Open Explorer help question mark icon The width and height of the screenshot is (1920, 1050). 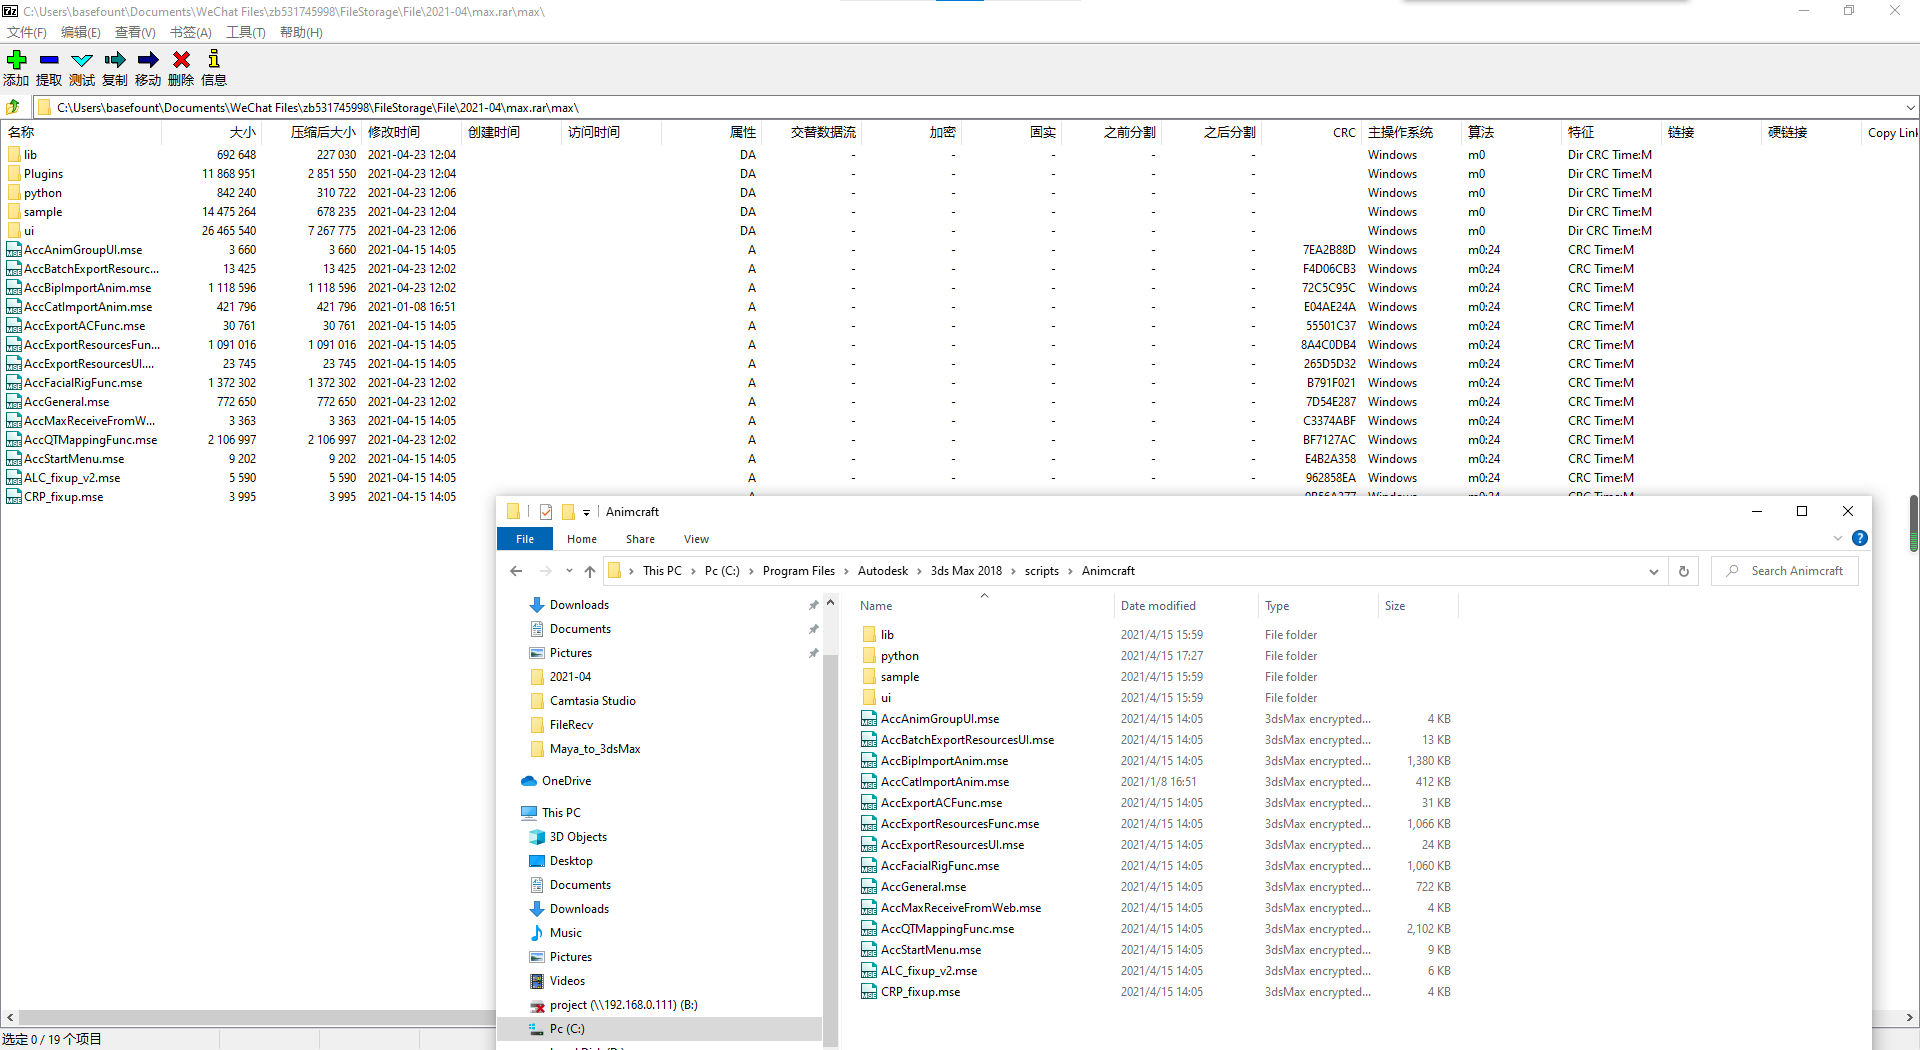pos(1860,538)
